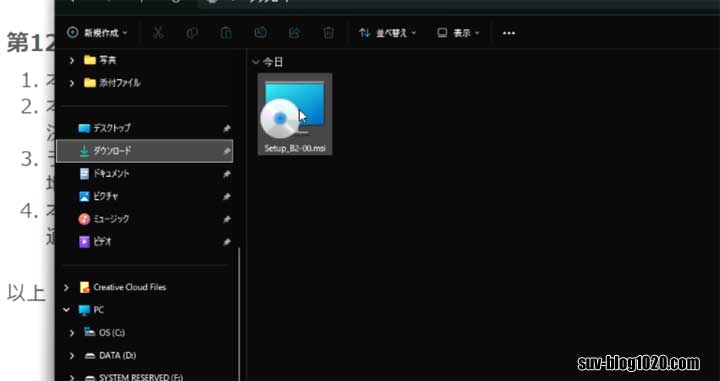This screenshot has height=381, width=720.
Task: Select the 写真 folder in sidebar
Action: point(101,60)
